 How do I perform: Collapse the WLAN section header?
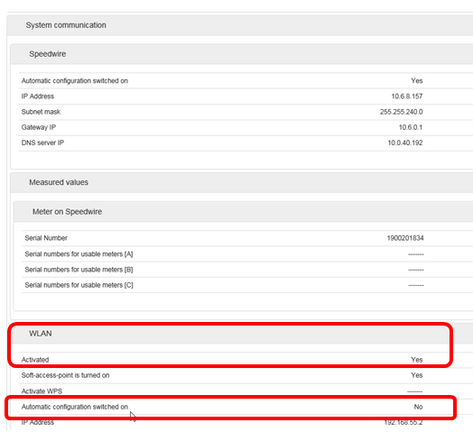pos(241,334)
